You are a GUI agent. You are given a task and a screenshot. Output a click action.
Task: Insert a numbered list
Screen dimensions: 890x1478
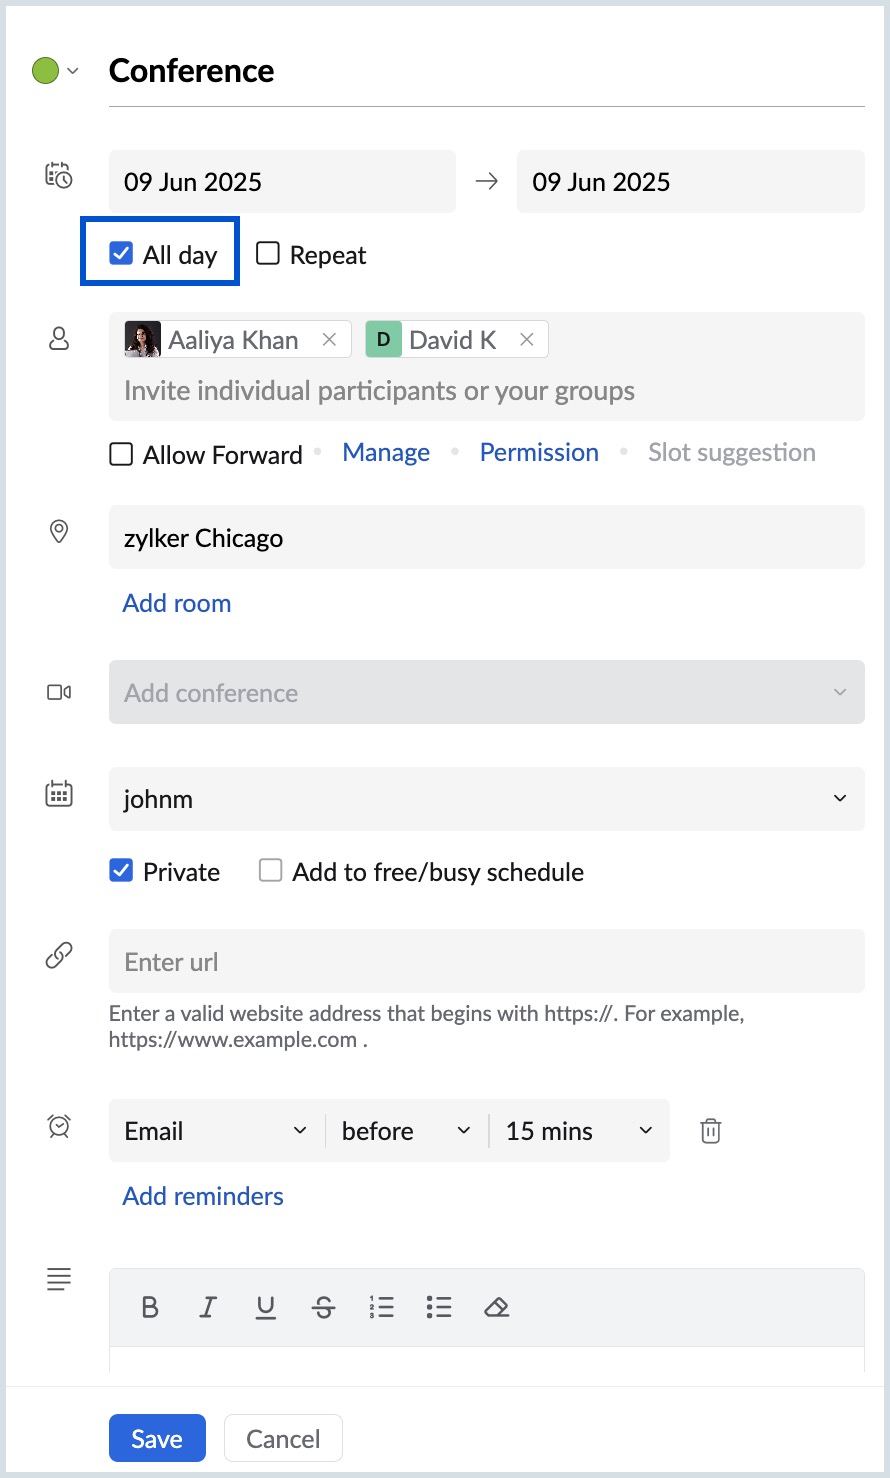[381, 1307]
